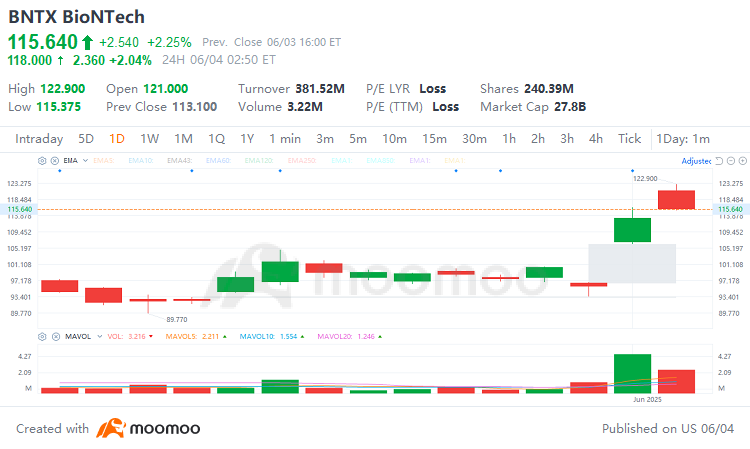Select the 1Q chart tab
This screenshot has width=750, height=449.
click(x=216, y=139)
